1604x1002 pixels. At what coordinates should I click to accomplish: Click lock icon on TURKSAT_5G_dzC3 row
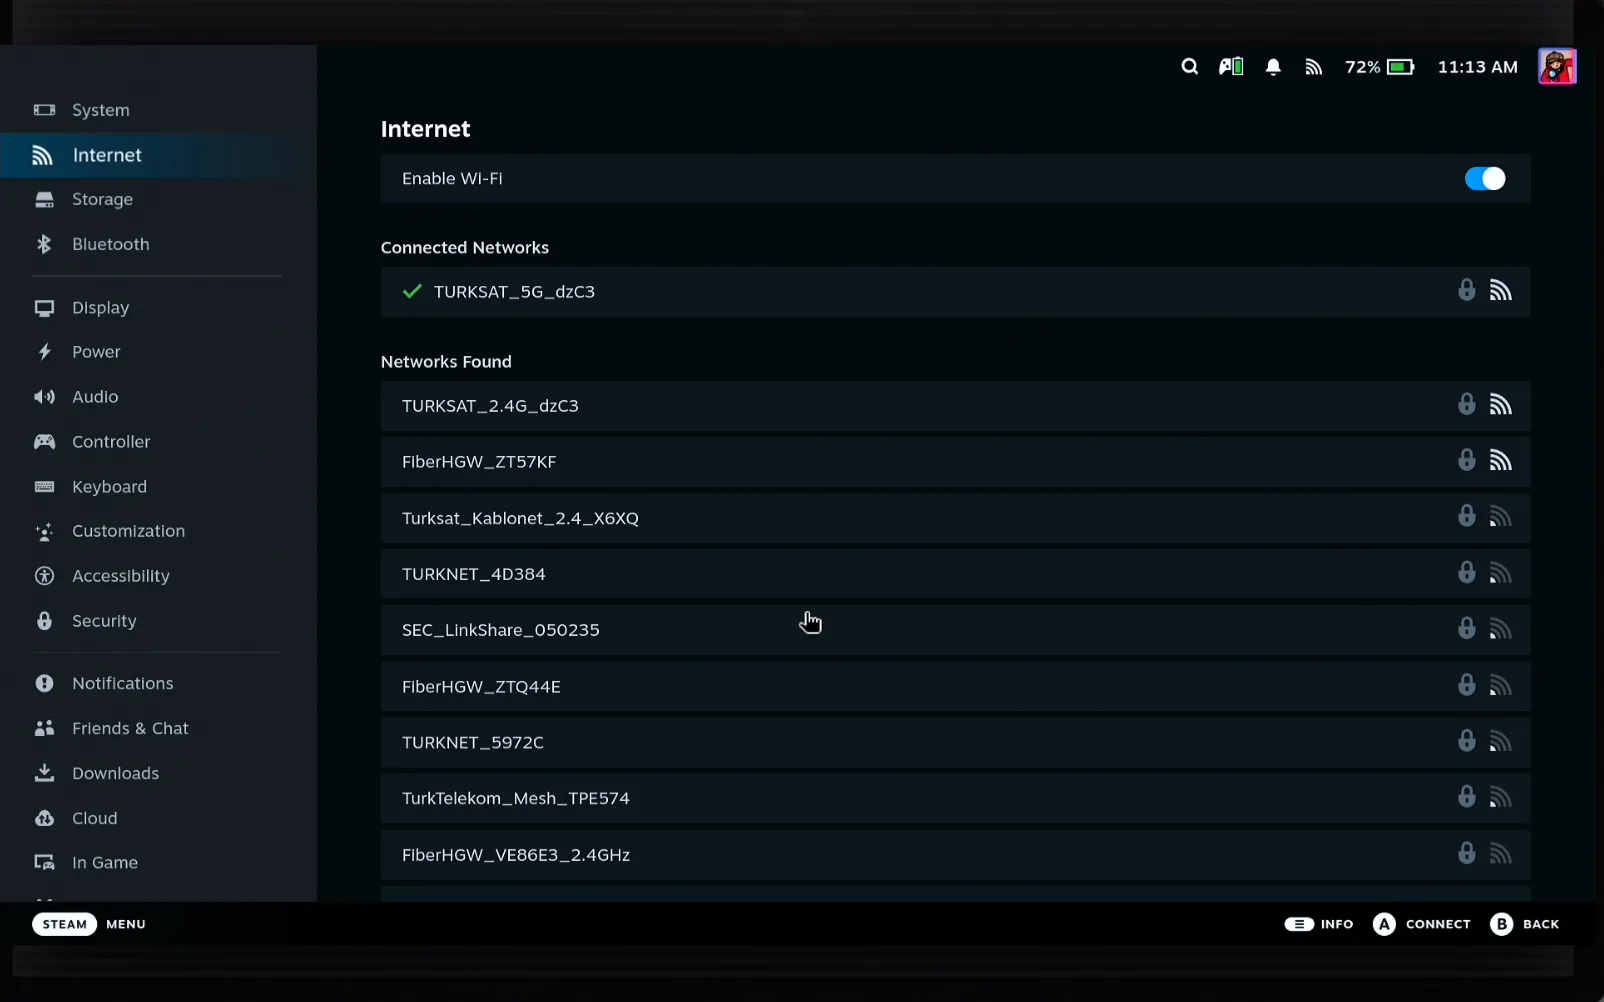click(1466, 290)
